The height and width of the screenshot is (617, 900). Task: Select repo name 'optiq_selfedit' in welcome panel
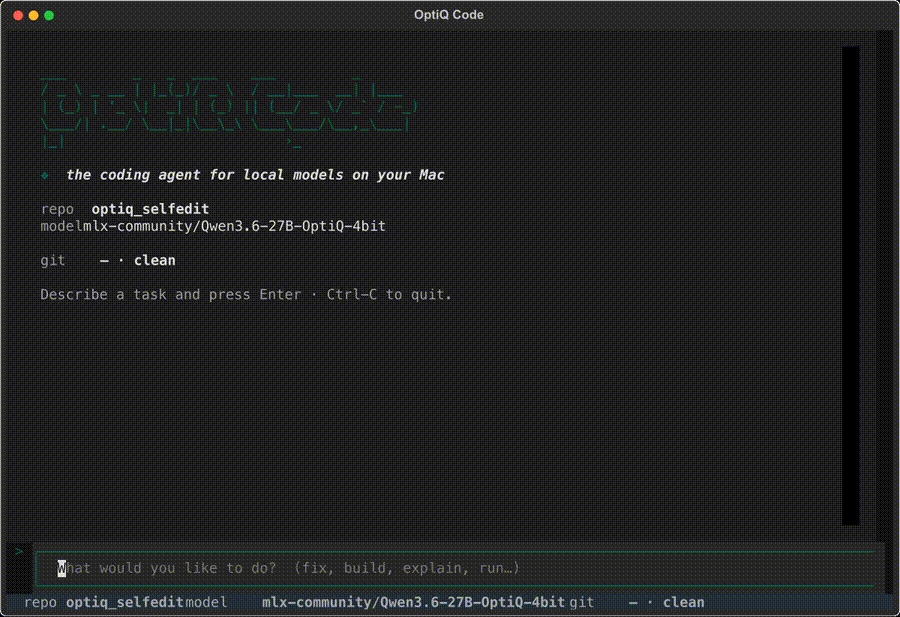click(150, 209)
